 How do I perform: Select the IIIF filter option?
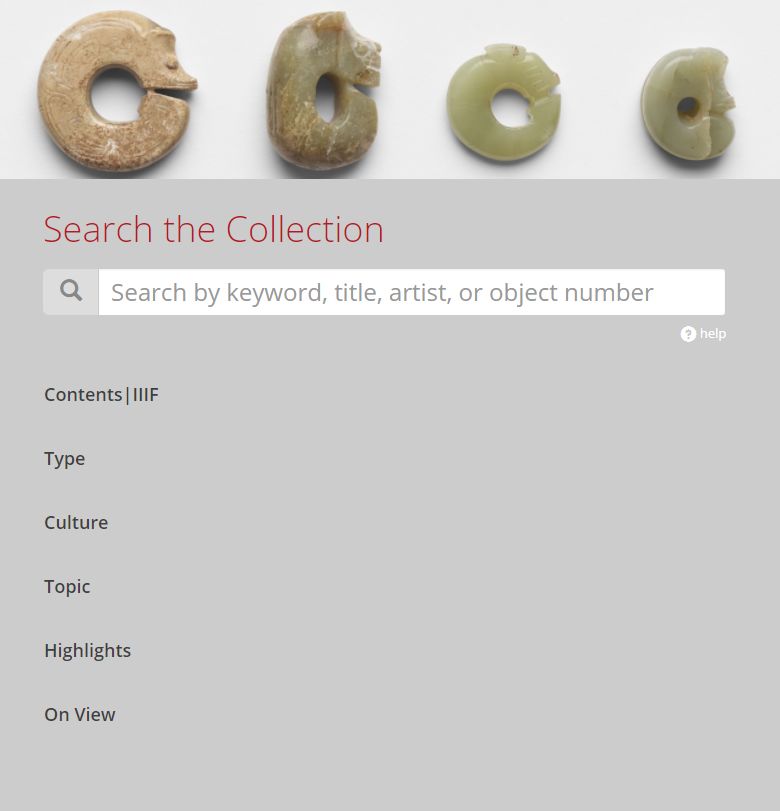coord(145,395)
